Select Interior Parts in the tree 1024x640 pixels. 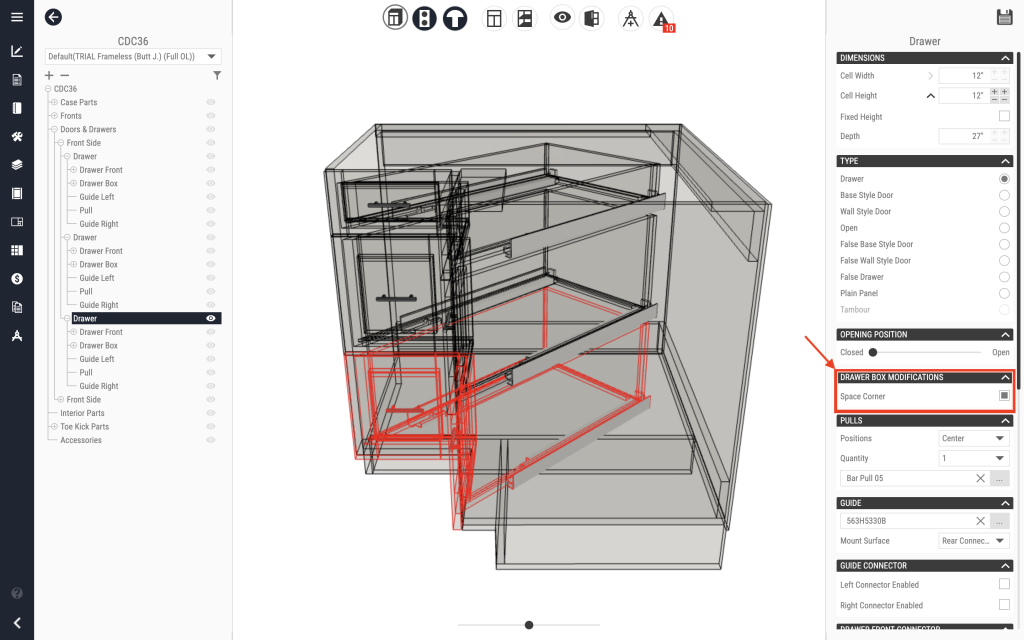pos(82,413)
